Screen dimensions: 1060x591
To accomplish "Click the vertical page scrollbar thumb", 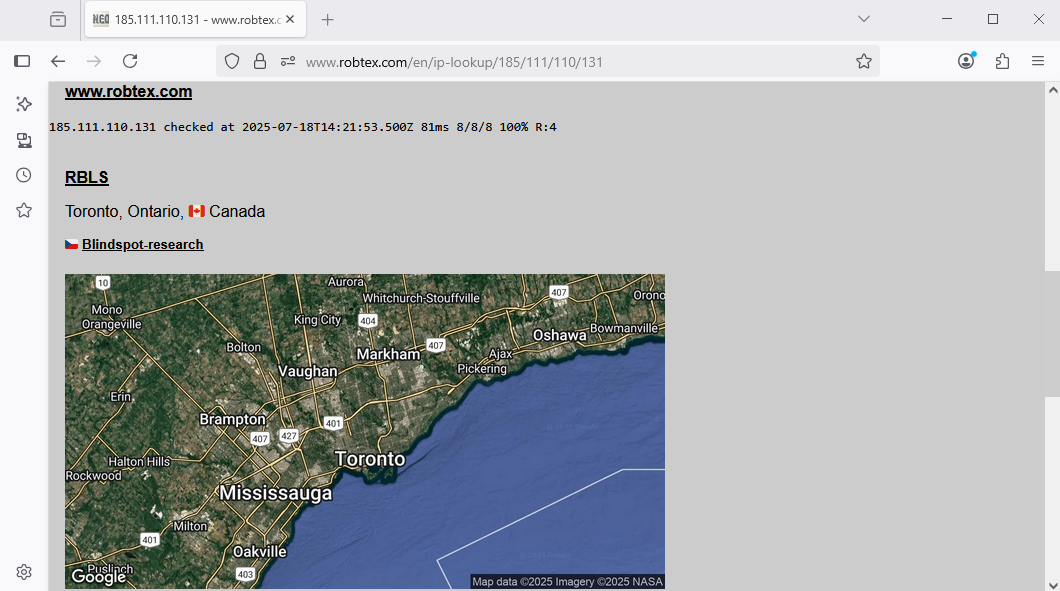I will (1051, 334).
